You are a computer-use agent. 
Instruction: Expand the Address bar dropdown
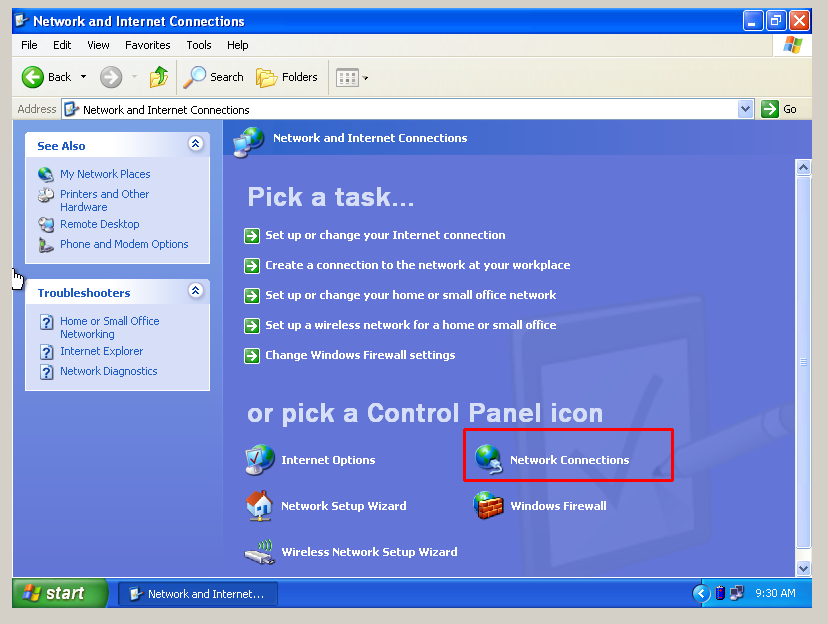pos(745,109)
